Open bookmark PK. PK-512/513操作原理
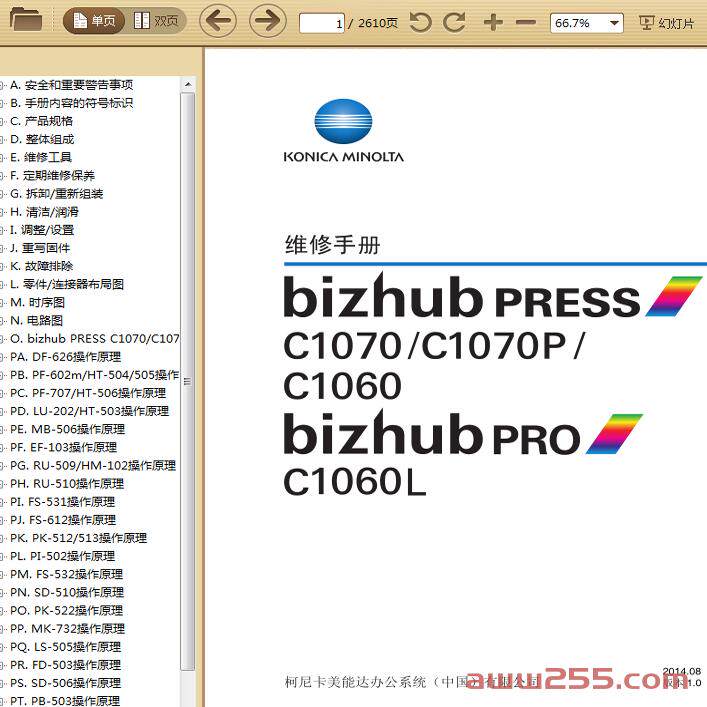This screenshot has width=707, height=707. coord(78,538)
